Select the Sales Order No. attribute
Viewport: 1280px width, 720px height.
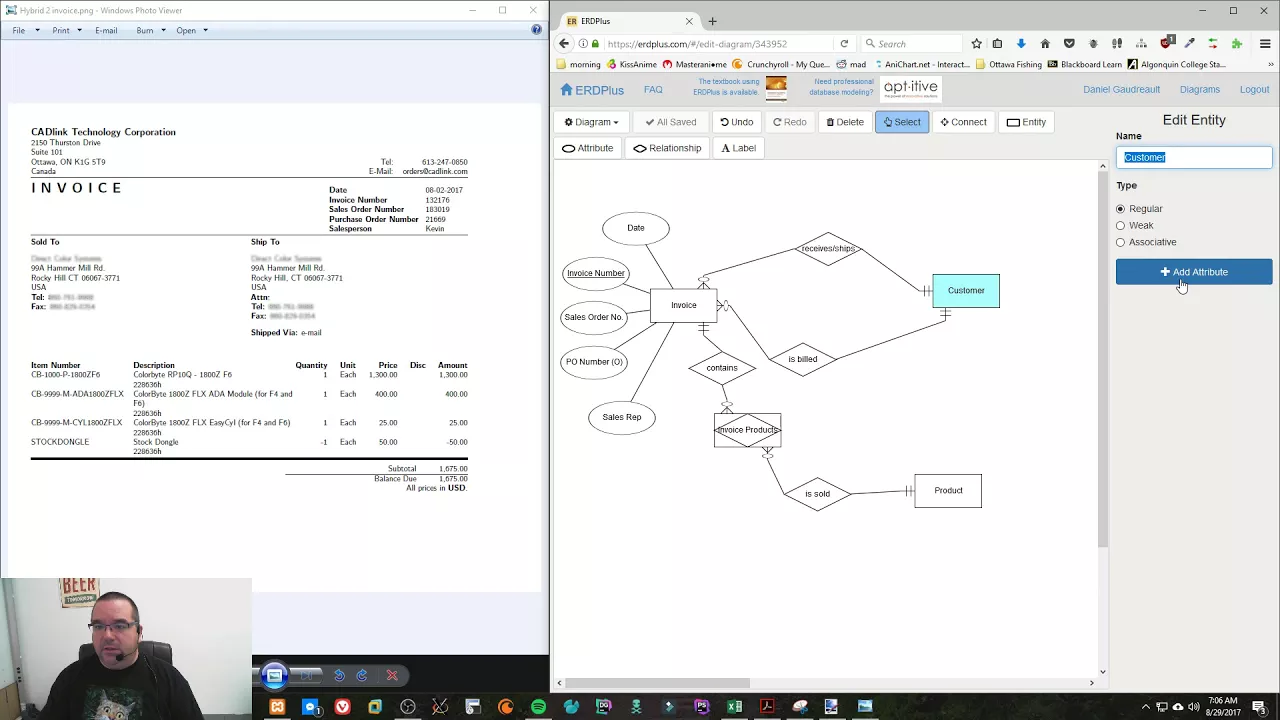point(594,317)
